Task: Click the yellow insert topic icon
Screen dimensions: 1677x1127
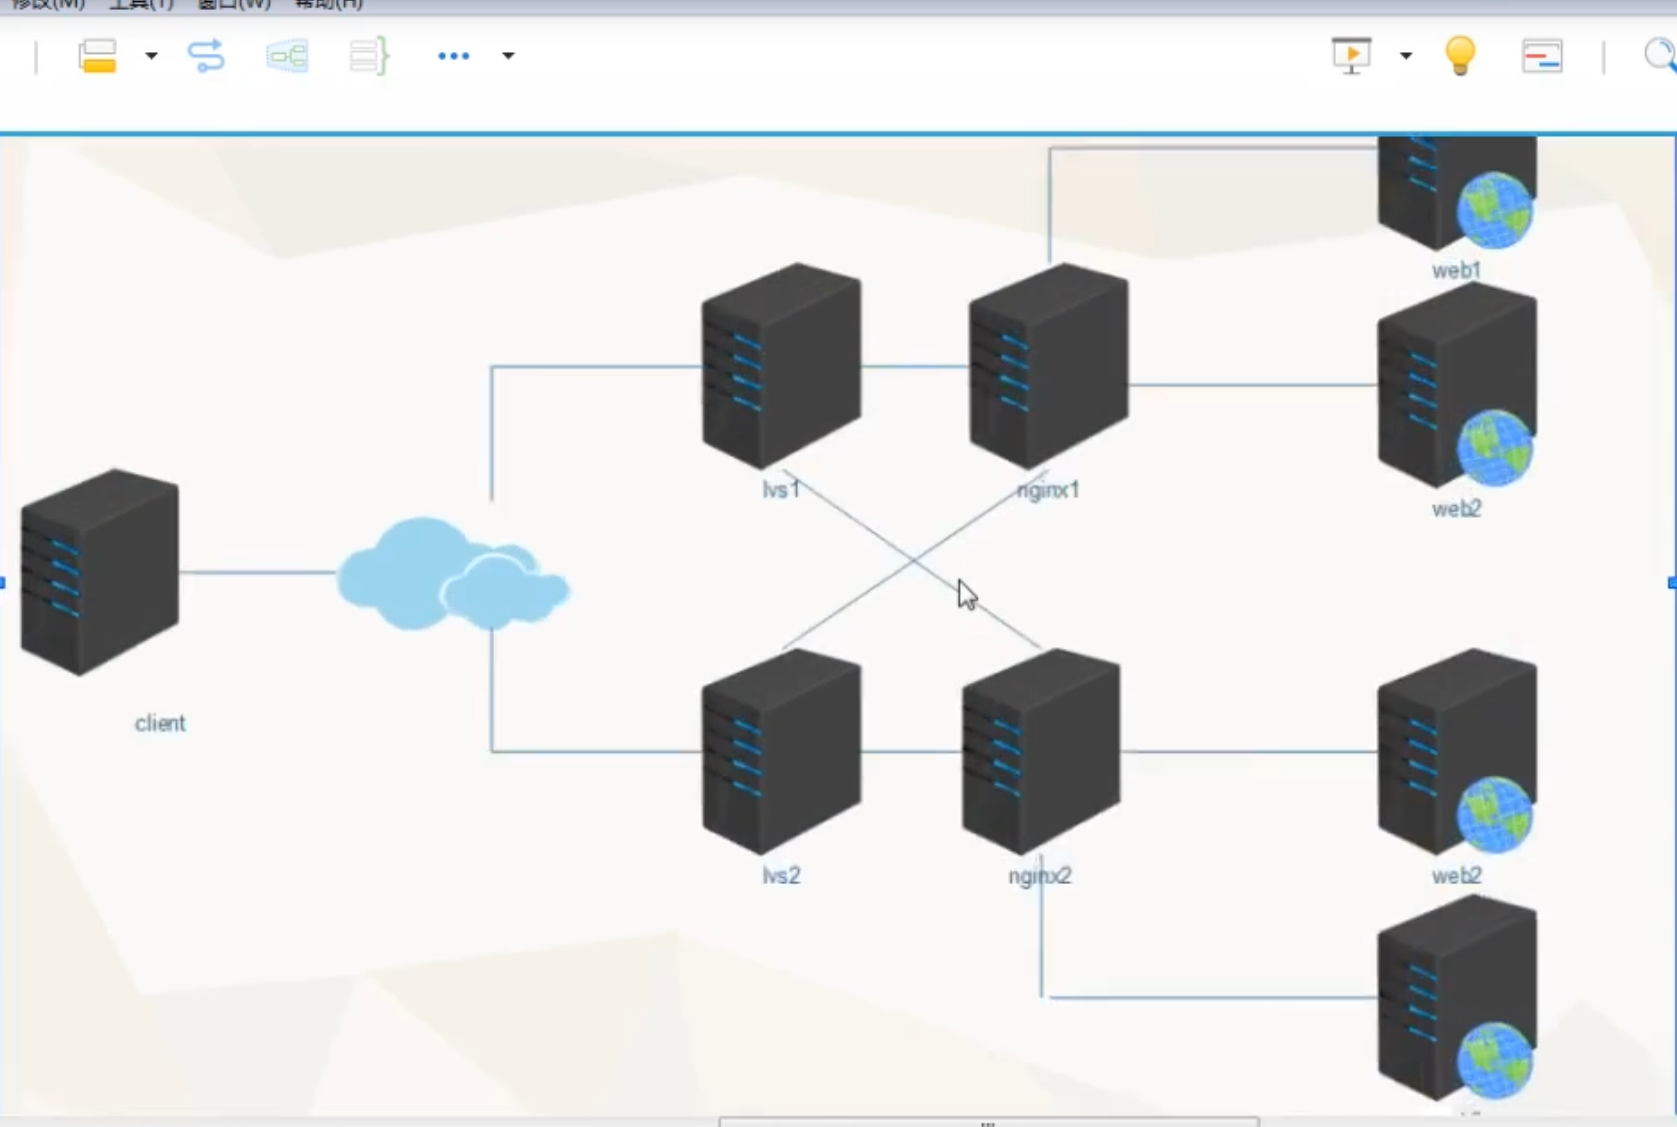Action: pos(97,56)
